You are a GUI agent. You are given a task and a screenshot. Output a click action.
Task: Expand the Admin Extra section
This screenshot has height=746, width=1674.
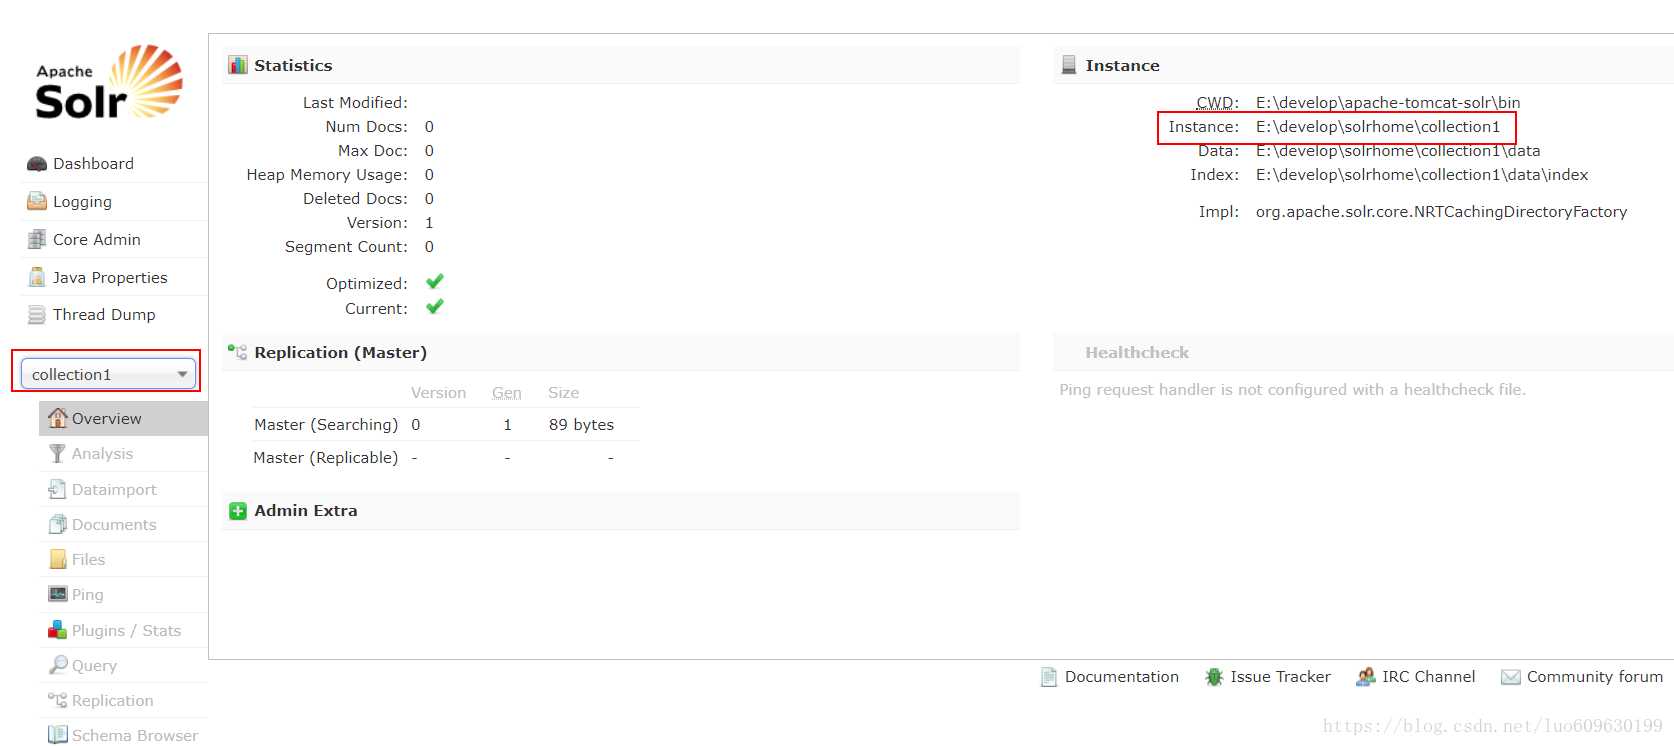click(621, 511)
